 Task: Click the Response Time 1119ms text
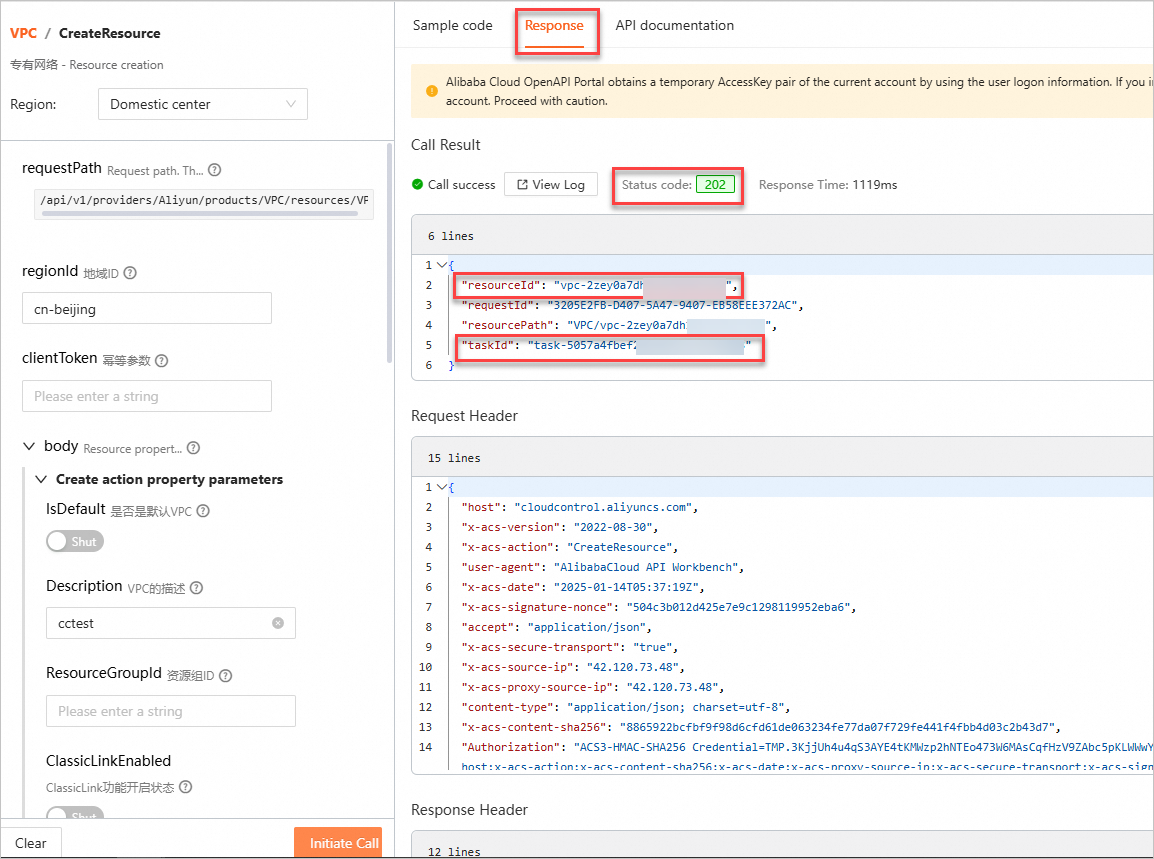coord(828,185)
